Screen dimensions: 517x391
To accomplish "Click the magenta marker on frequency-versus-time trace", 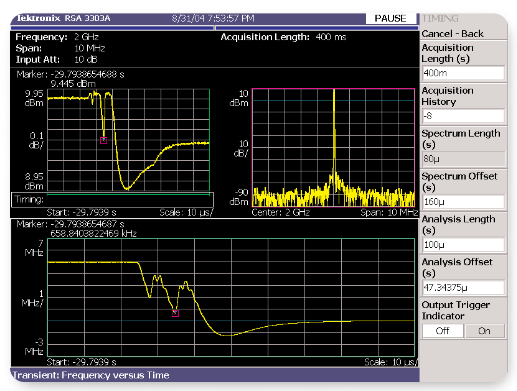I will click(x=175, y=313).
